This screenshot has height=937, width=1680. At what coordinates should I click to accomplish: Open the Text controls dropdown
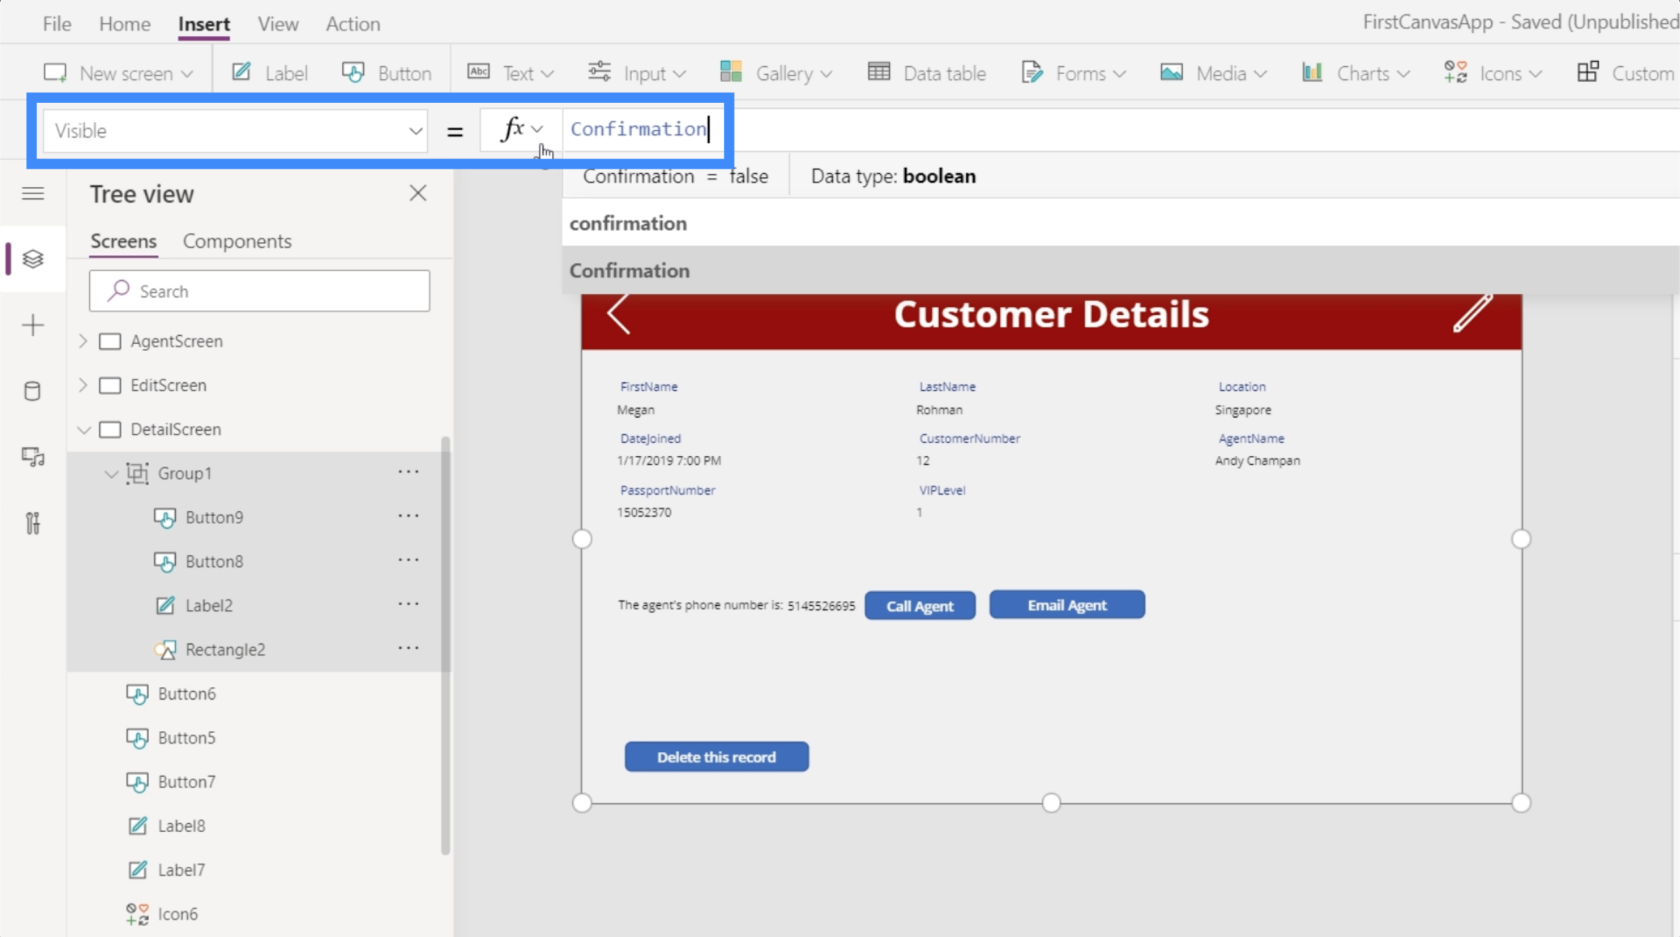pyautogui.click(x=510, y=73)
